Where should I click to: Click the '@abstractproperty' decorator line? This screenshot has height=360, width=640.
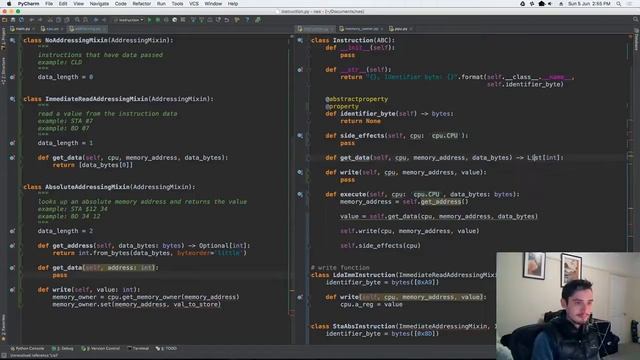point(357,99)
